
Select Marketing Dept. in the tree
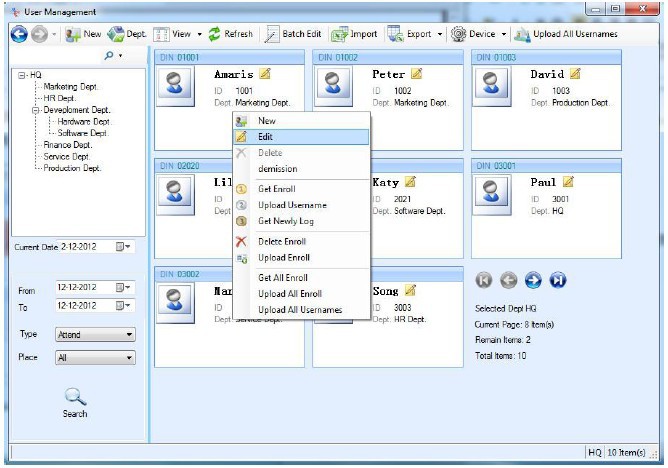coord(70,86)
